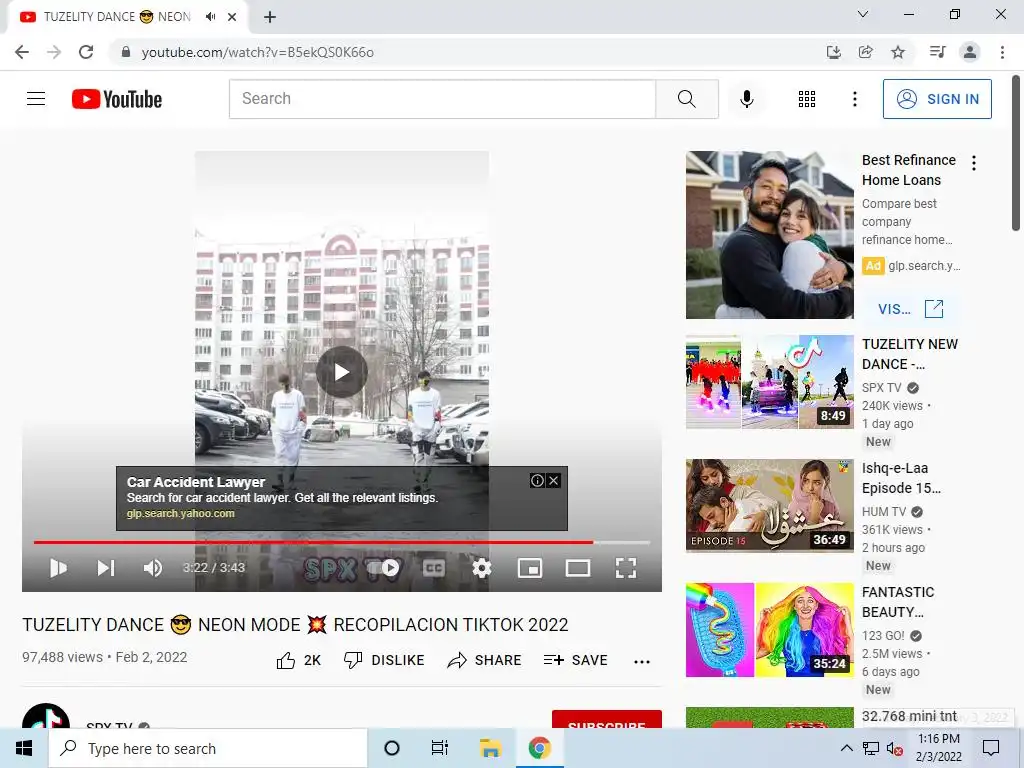1024x768 pixels.
Task: Bookmark this page with star icon
Action: point(898,52)
